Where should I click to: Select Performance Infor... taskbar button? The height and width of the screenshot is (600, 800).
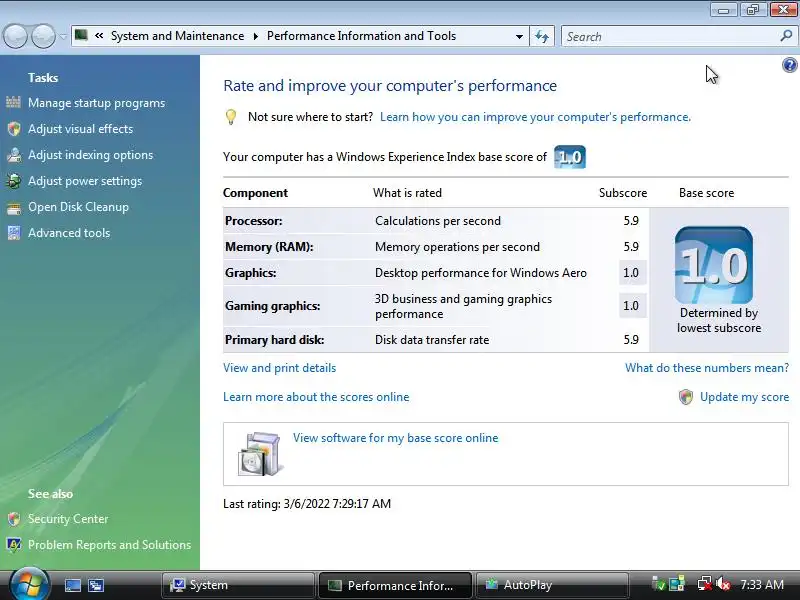395,585
